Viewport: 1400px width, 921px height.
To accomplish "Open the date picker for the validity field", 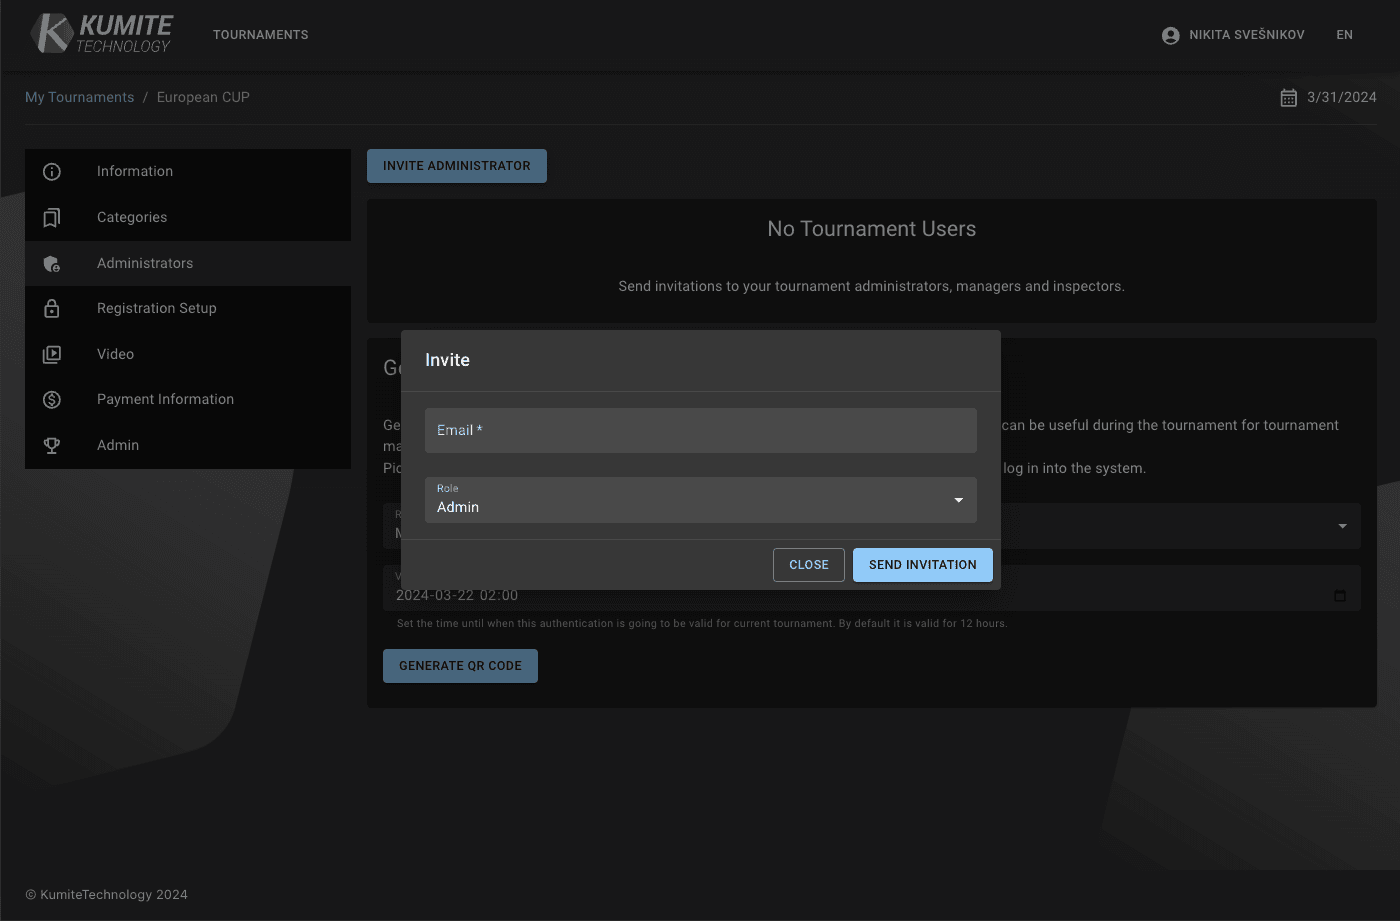I will click(x=1339, y=594).
